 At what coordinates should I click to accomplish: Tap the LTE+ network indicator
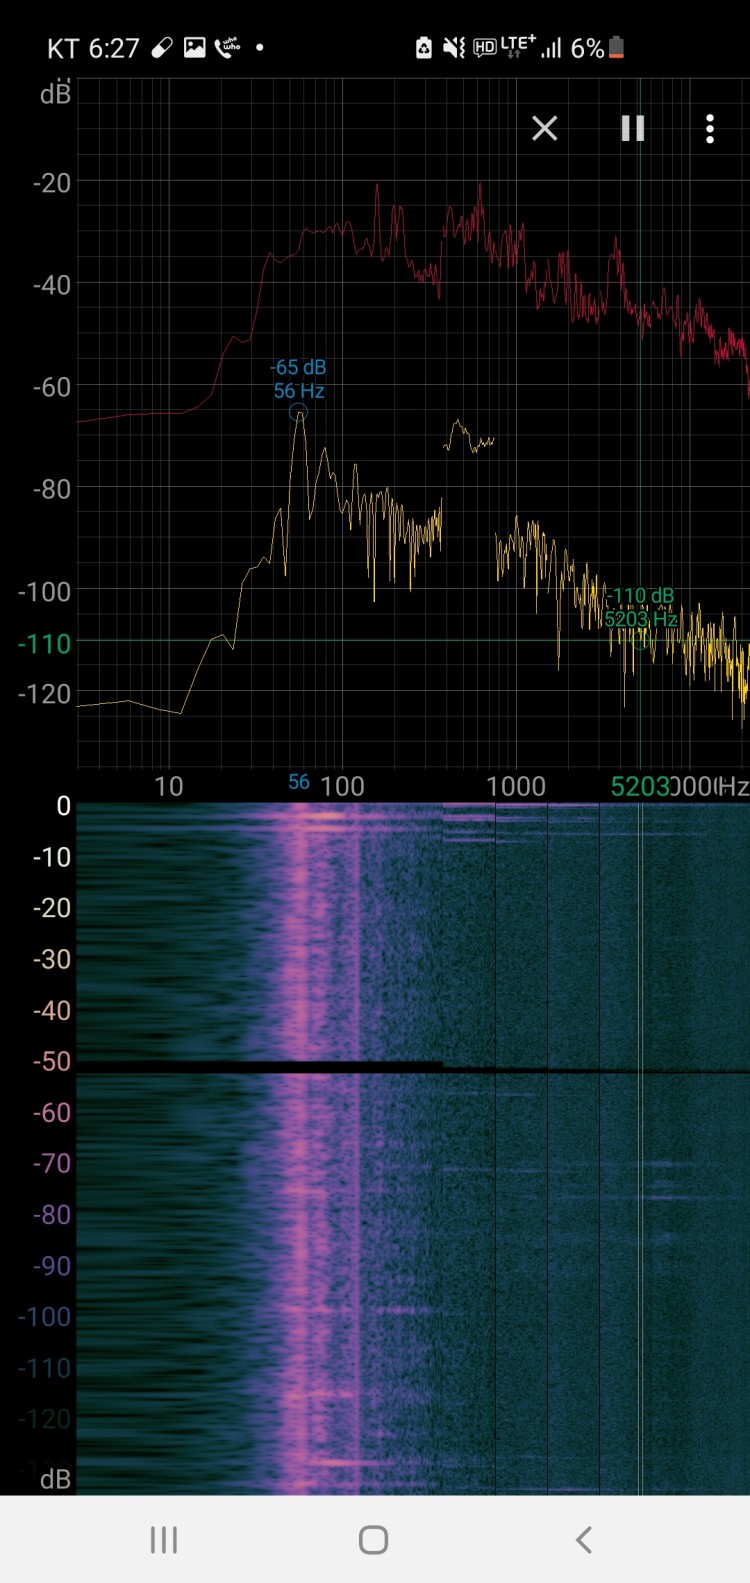coord(517,46)
